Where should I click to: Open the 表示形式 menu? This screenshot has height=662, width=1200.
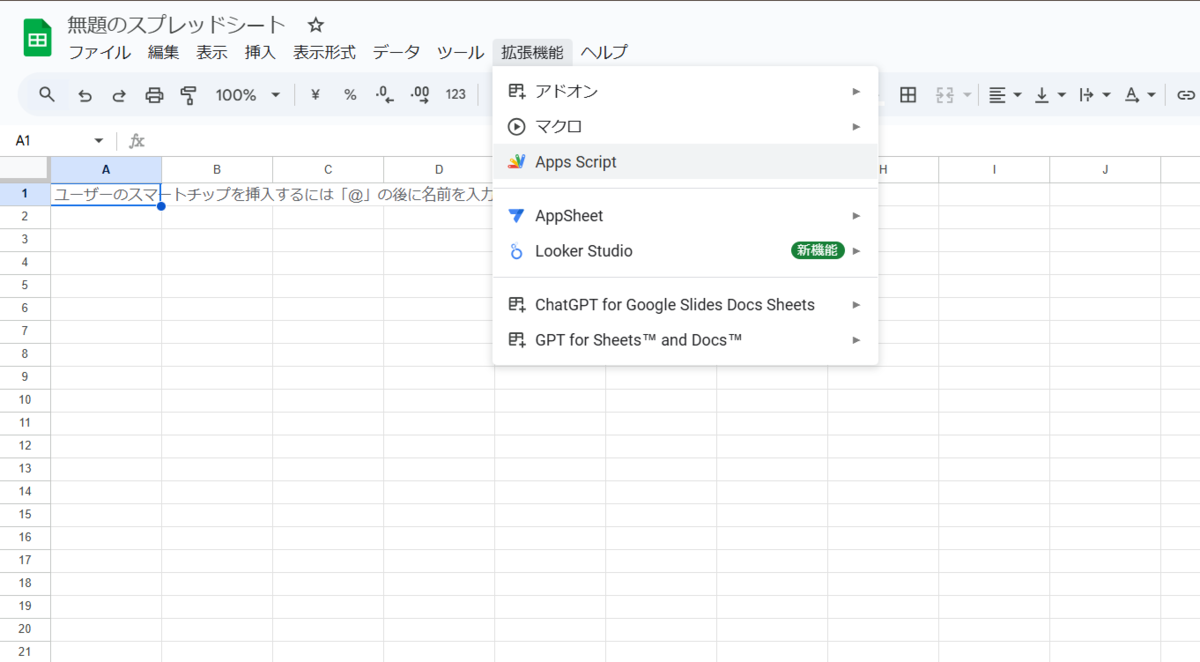point(324,53)
